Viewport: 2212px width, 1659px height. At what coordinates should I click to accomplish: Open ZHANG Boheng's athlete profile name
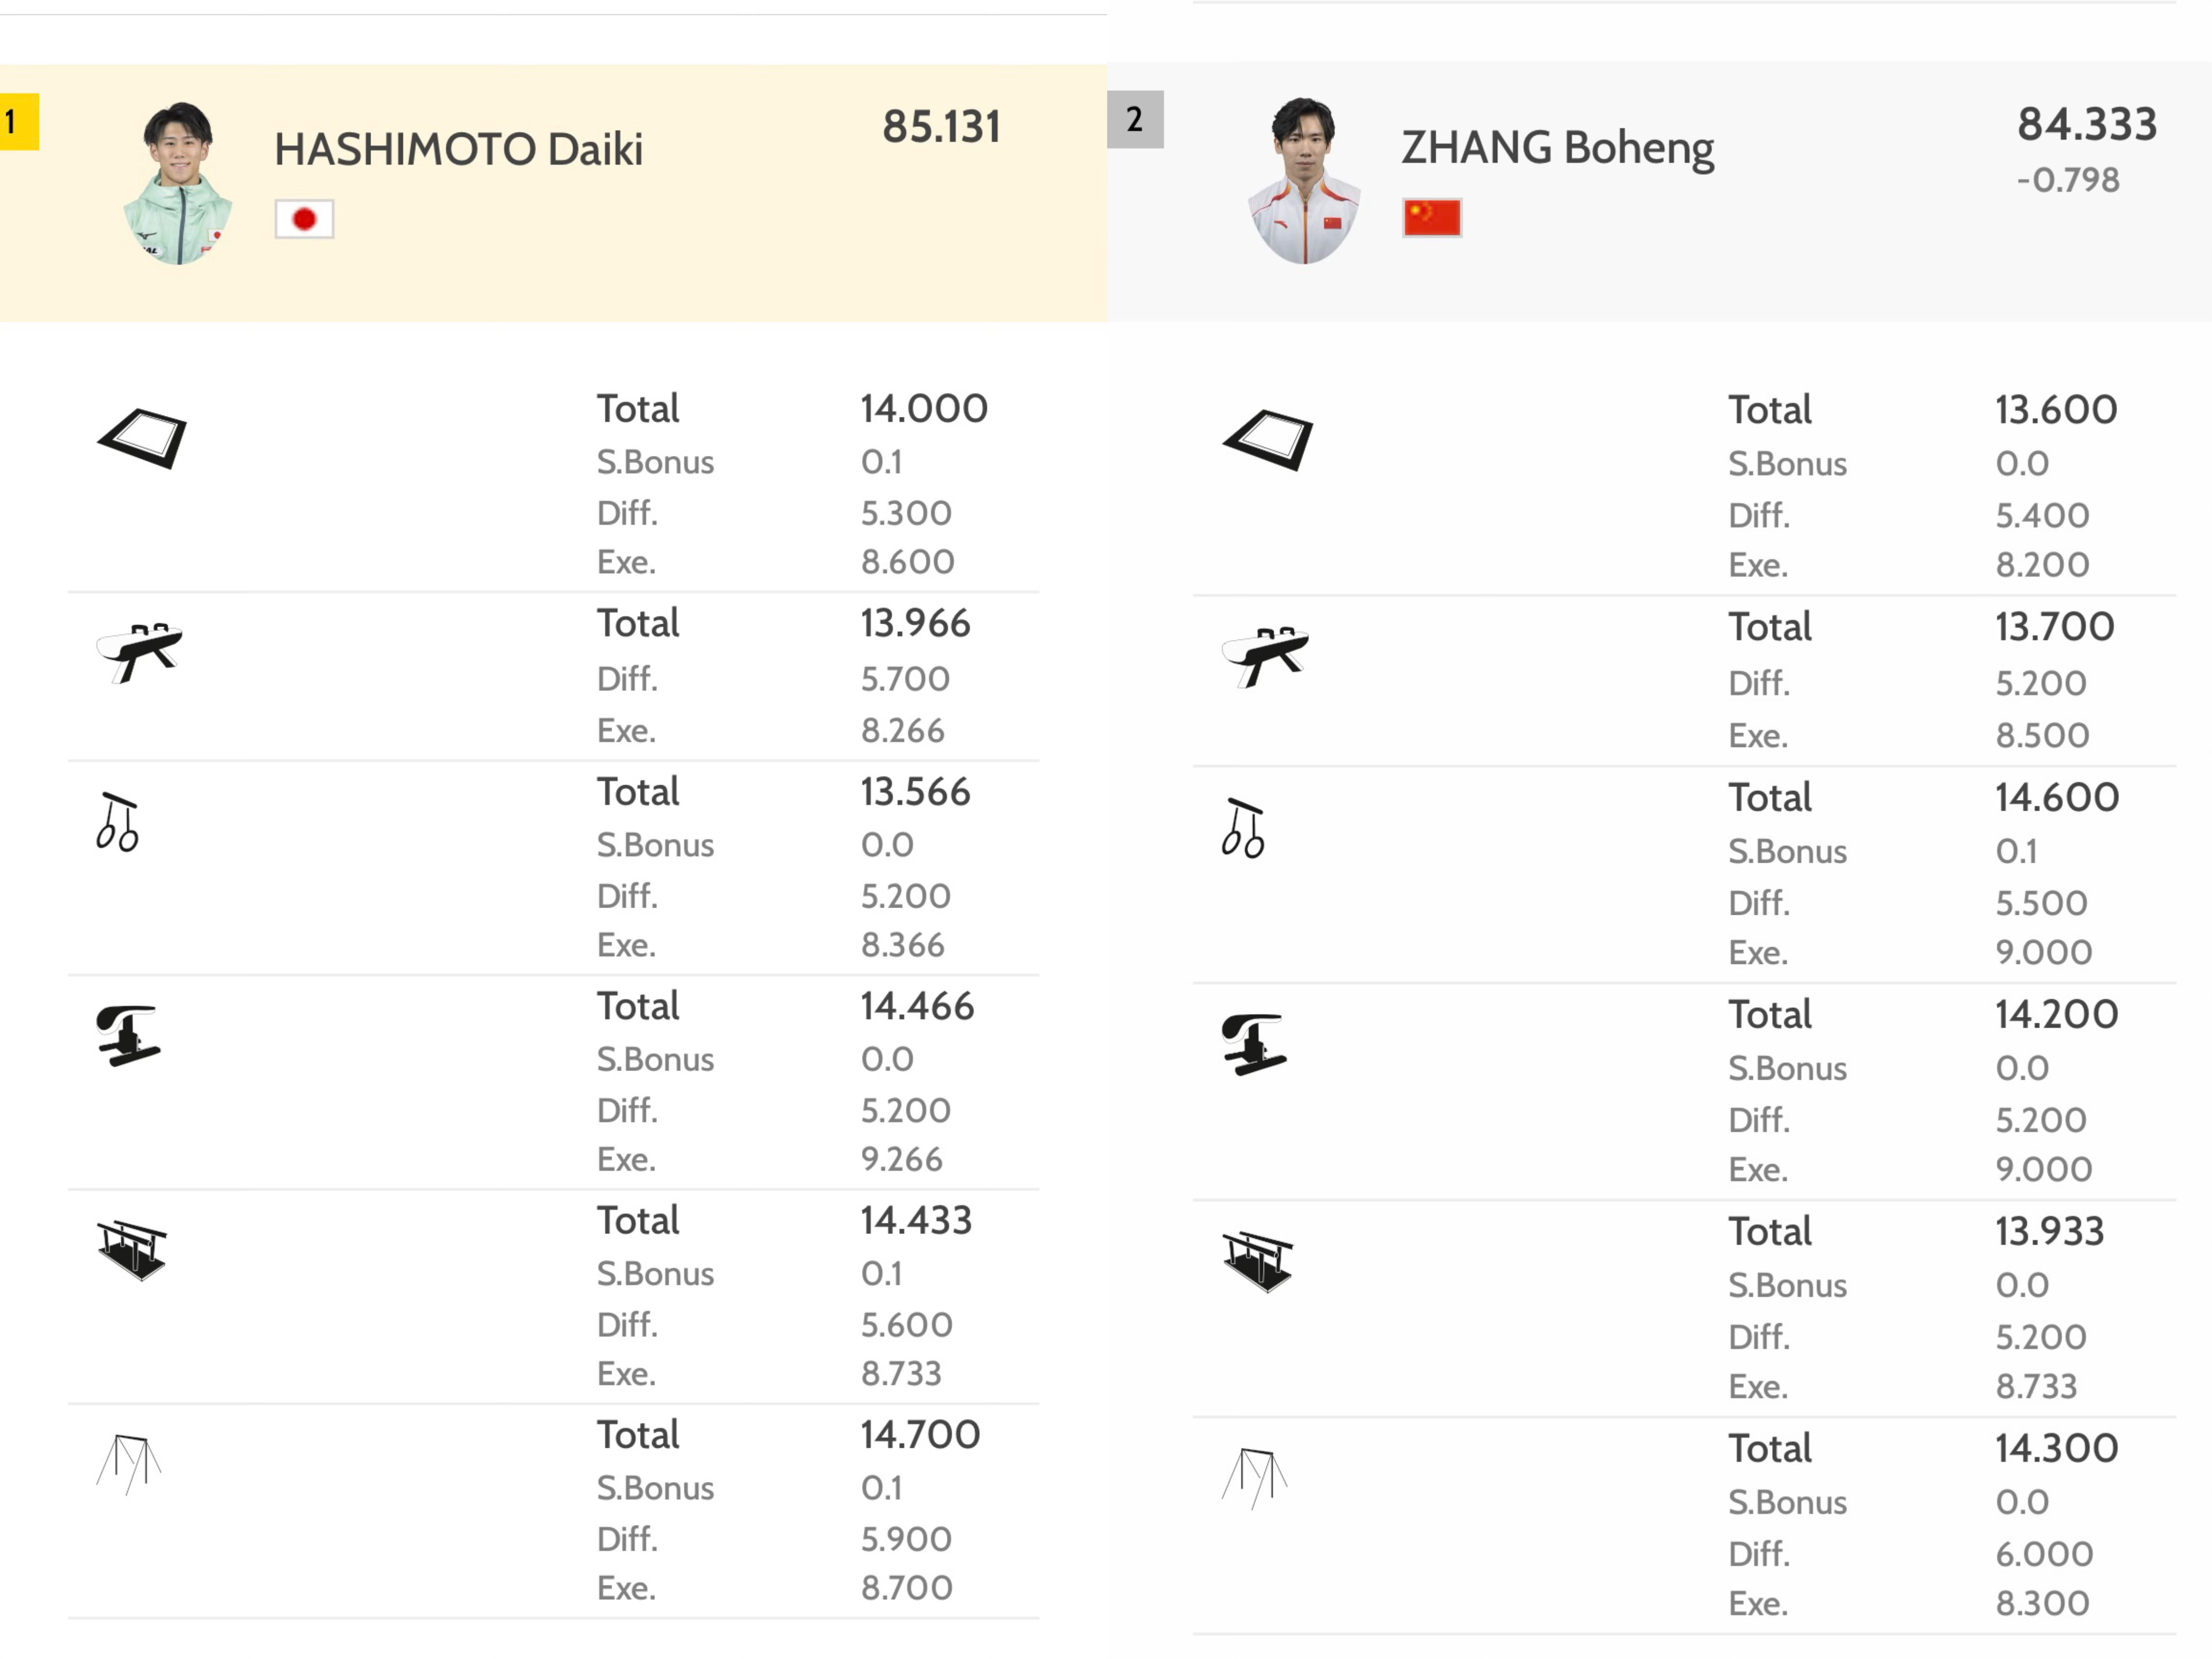click(x=1556, y=147)
